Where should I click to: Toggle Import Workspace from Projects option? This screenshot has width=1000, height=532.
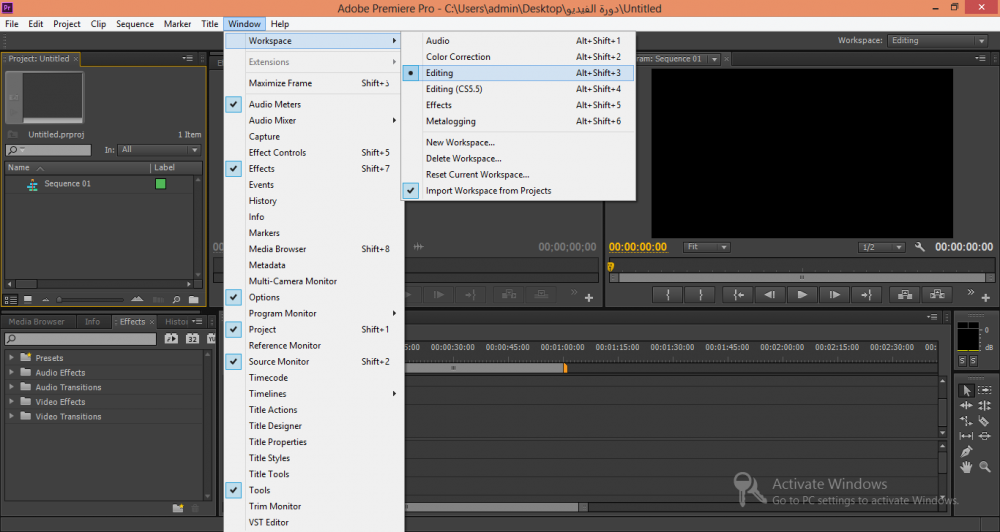488,190
